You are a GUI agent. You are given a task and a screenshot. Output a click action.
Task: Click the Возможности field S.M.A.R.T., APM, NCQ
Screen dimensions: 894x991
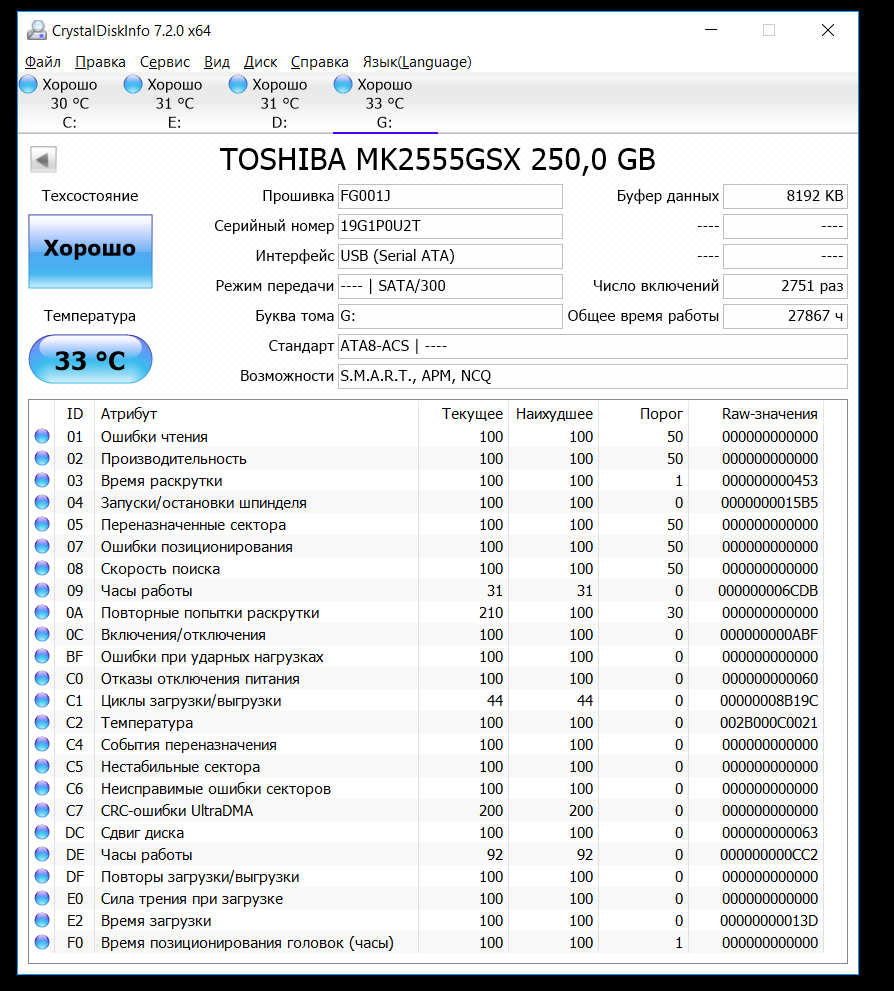tap(593, 376)
